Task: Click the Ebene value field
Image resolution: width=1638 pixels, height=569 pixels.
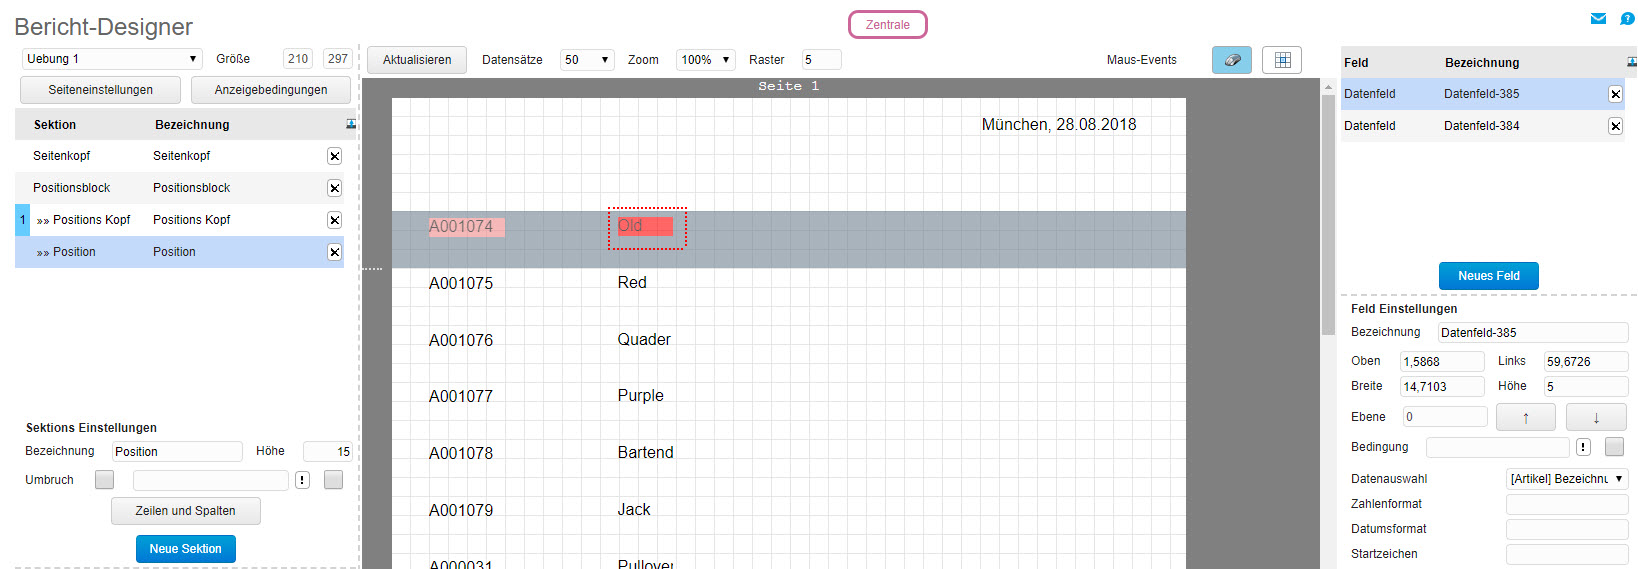Action: click(1445, 417)
